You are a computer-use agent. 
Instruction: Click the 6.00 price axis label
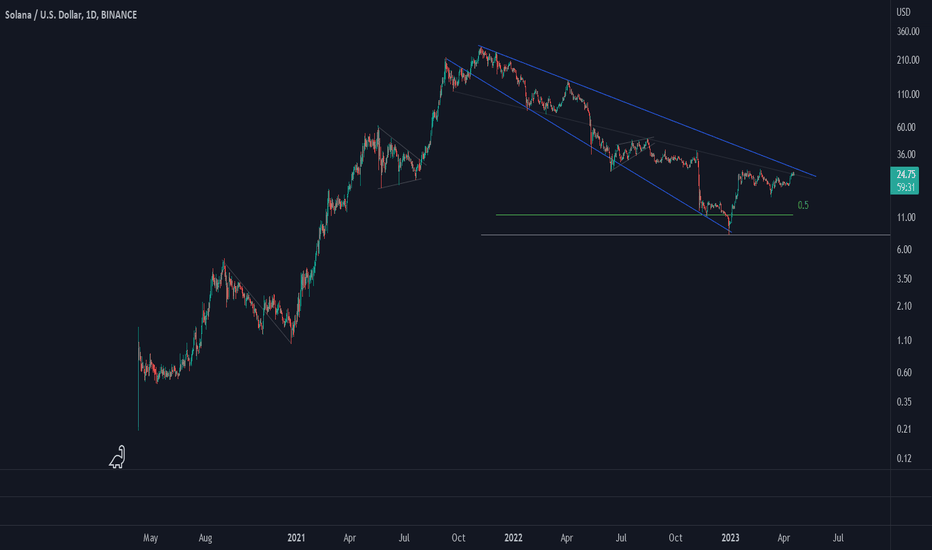[x=904, y=250]
